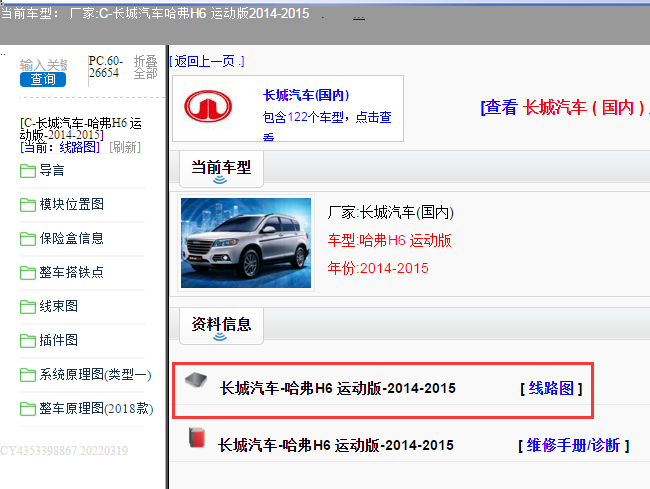Open the 线束图 folder icon
650x489 pixels.
(28, 307)
